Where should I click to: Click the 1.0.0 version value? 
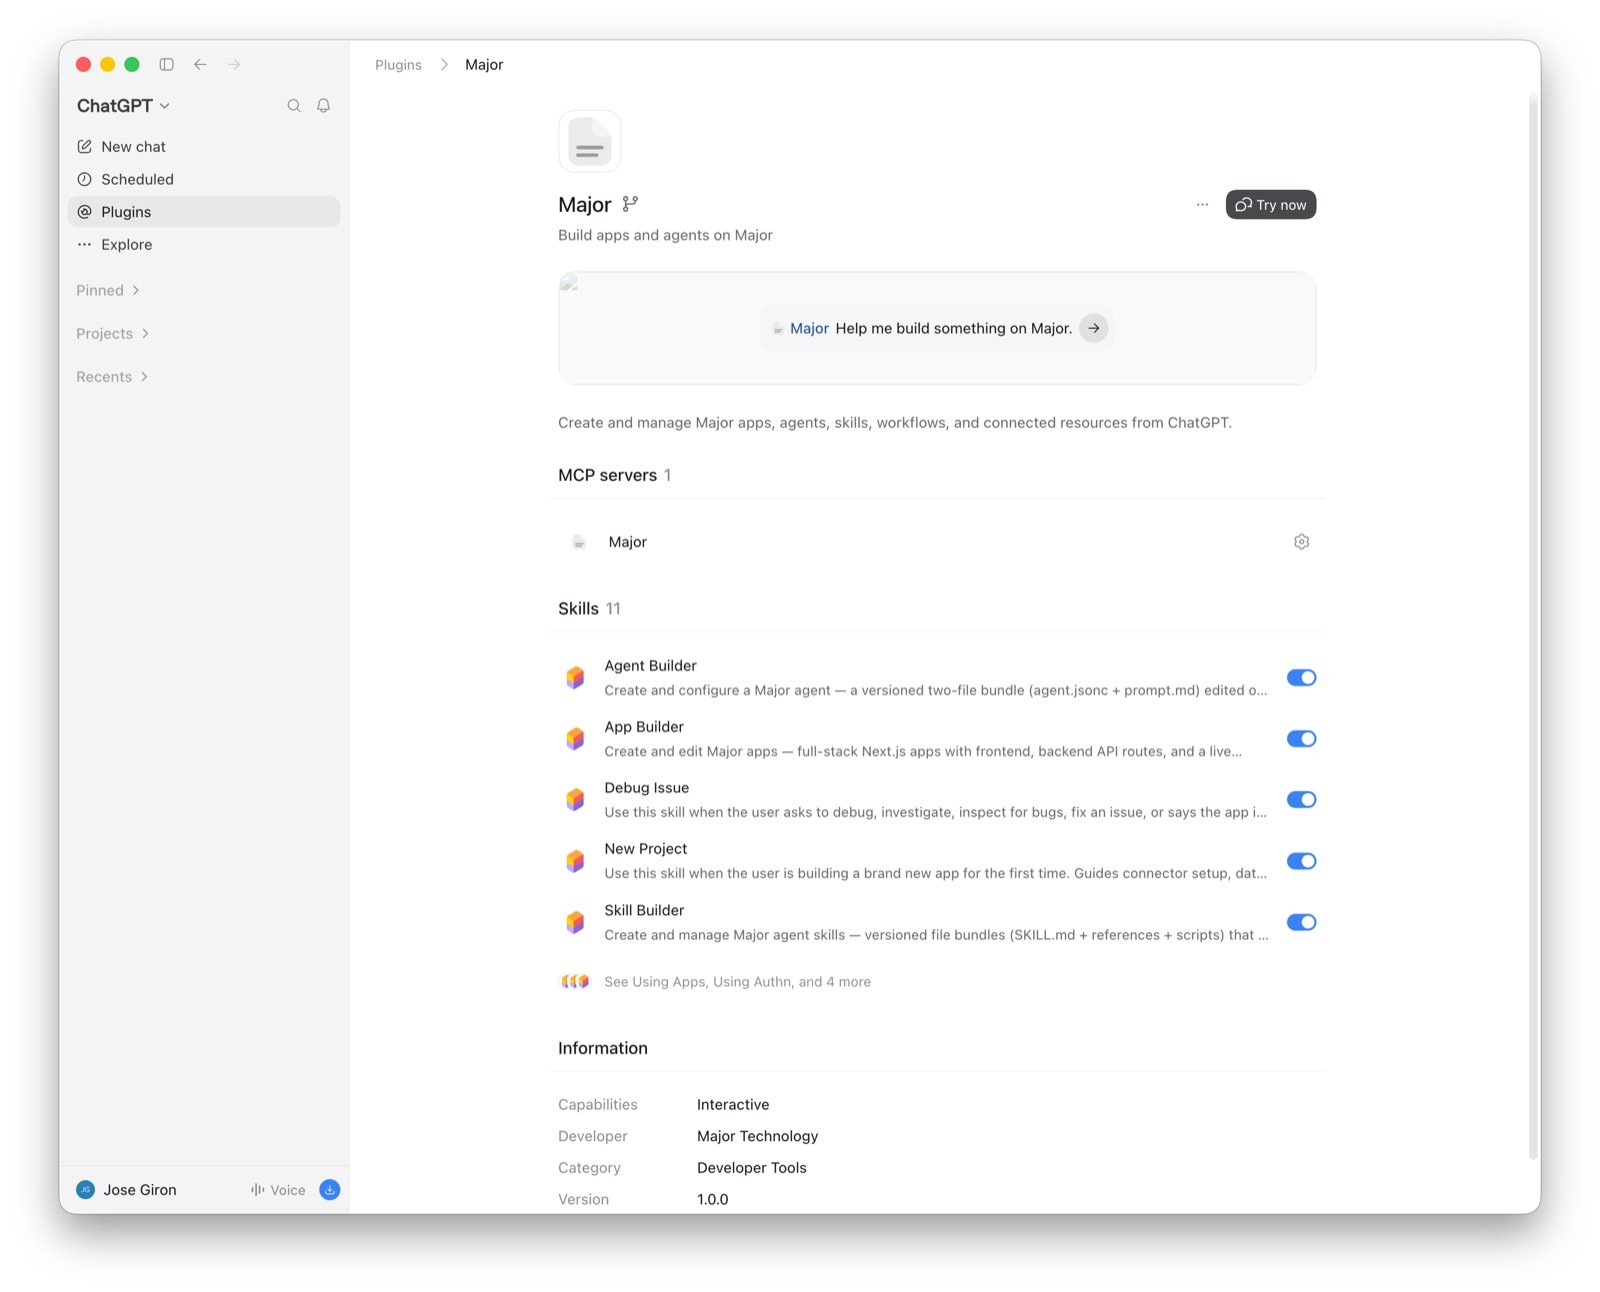(713, 1199)
